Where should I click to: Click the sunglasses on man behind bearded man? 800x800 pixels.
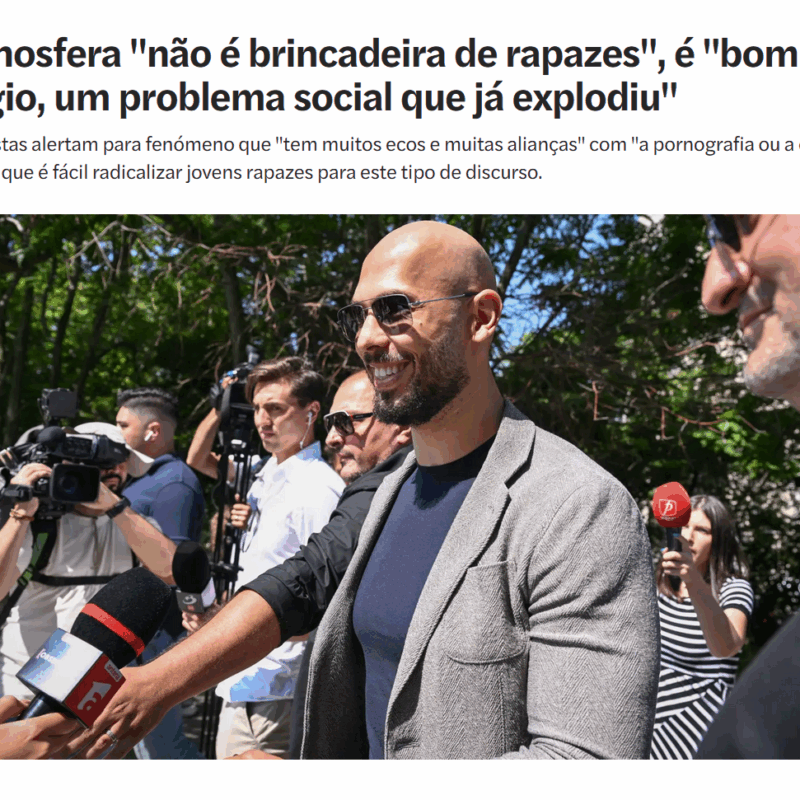[346, 421]
